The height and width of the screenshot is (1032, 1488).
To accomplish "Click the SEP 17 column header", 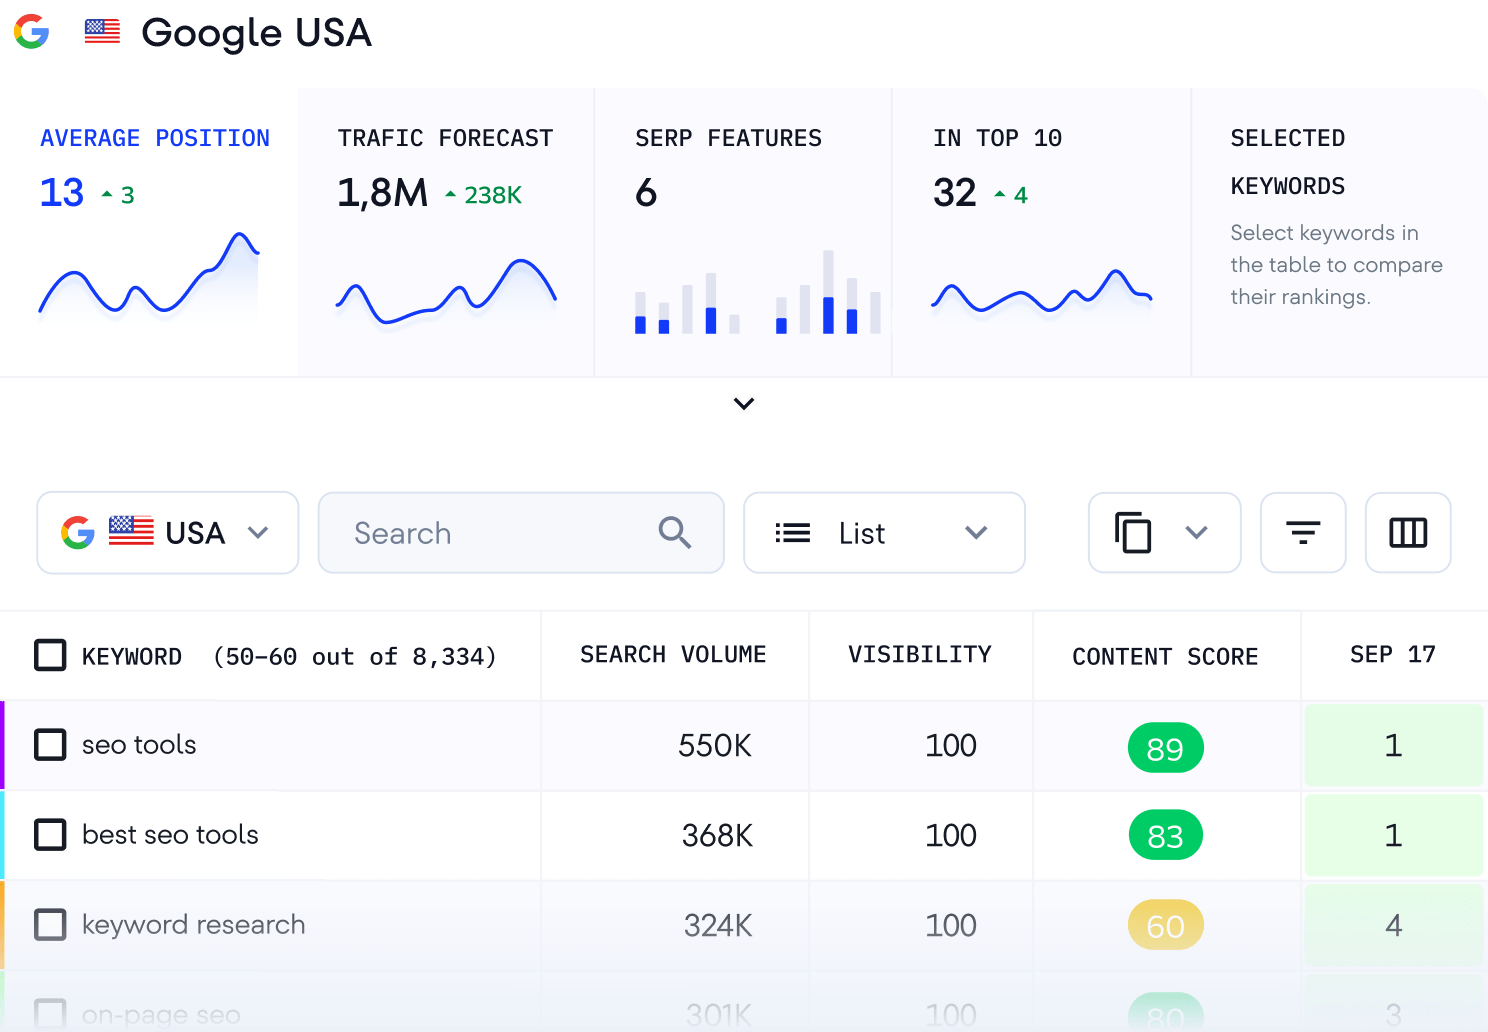I will coord(1393,655).
